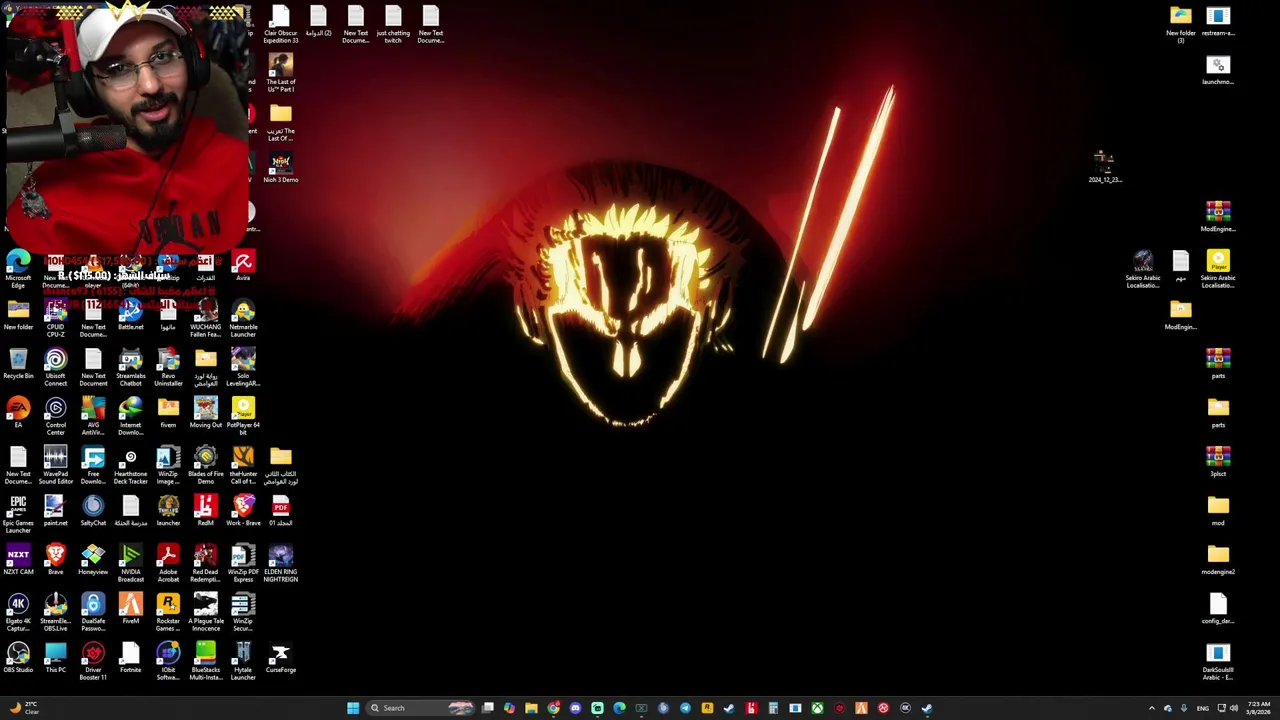
Task: Open the Recycle Bin
Action: 18,364
